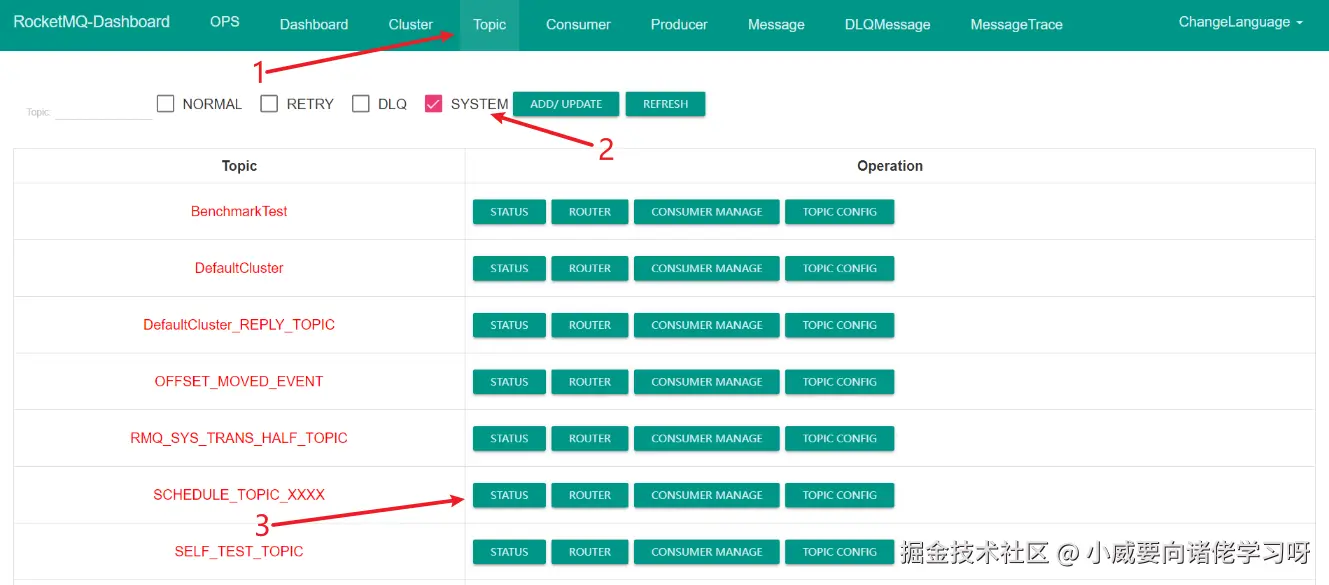
Task: Go to the MessageTrace tab
Action: (1016, 25)
